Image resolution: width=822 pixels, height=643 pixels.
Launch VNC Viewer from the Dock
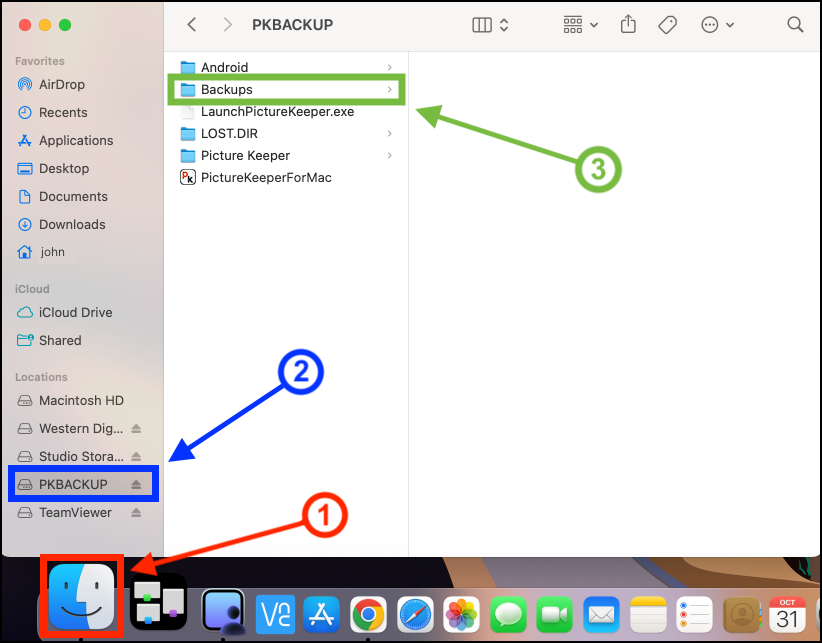click(x=275, y=614)
